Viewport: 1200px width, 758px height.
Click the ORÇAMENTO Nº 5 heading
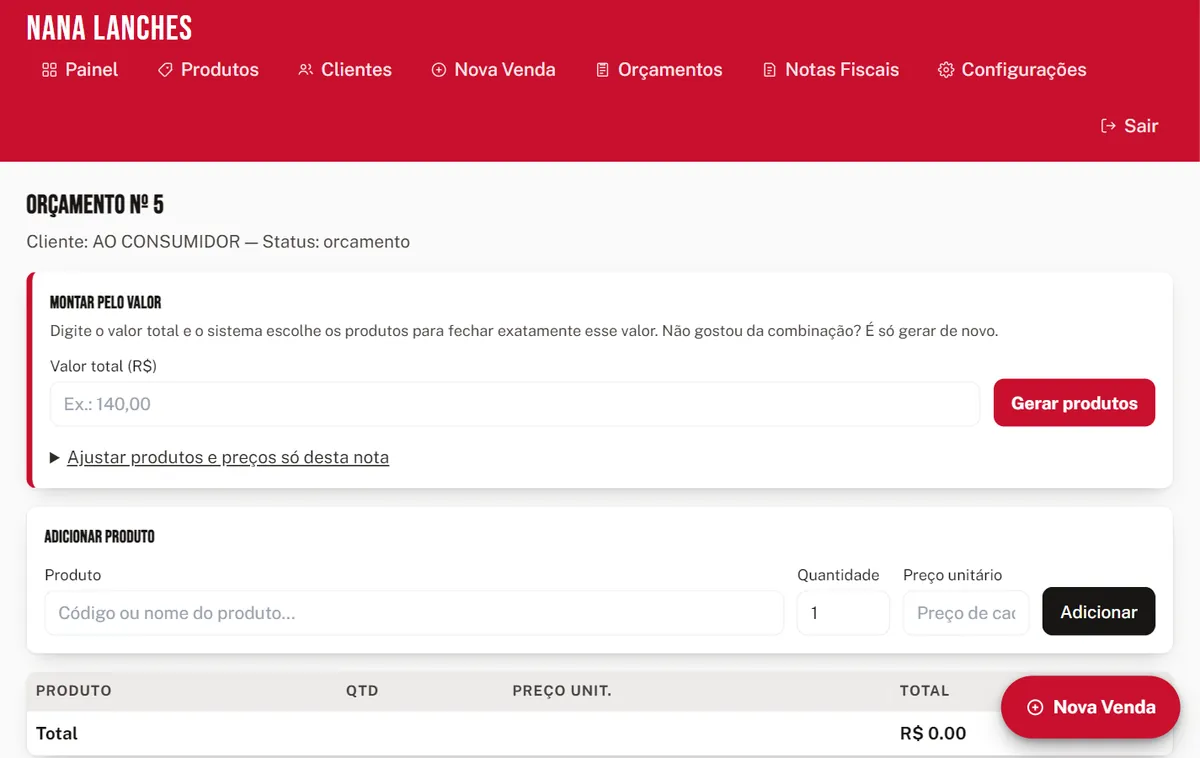(x=95, y=205)
